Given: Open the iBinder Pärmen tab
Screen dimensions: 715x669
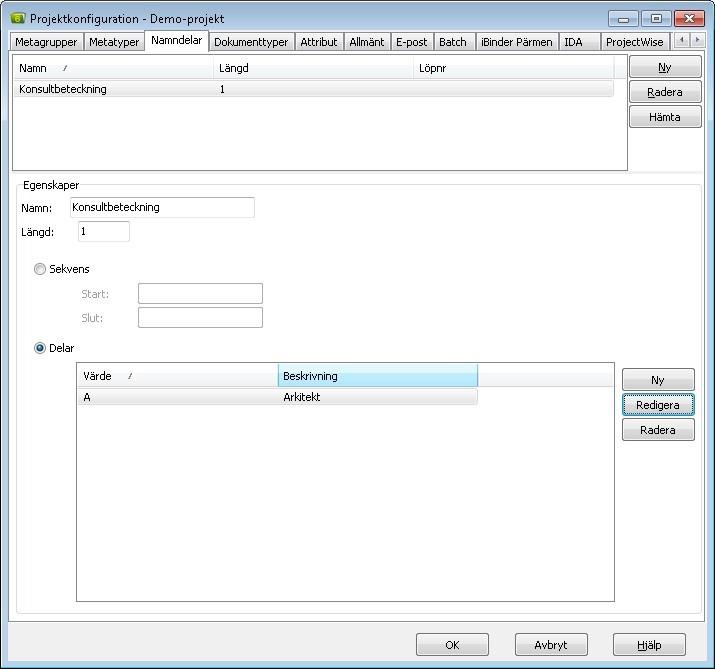Looking at the screenshot, I should pos(517,42).
